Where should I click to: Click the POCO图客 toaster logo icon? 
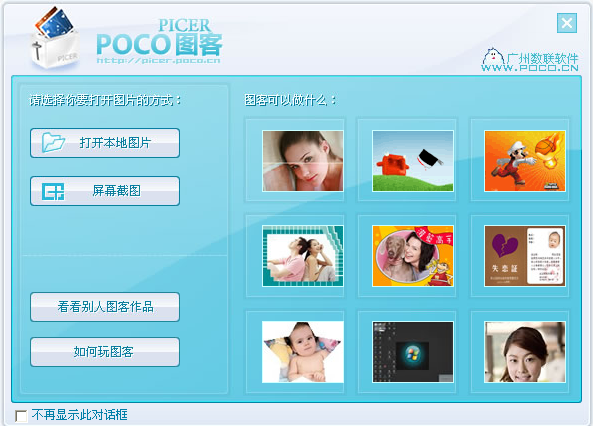(55, 38)
